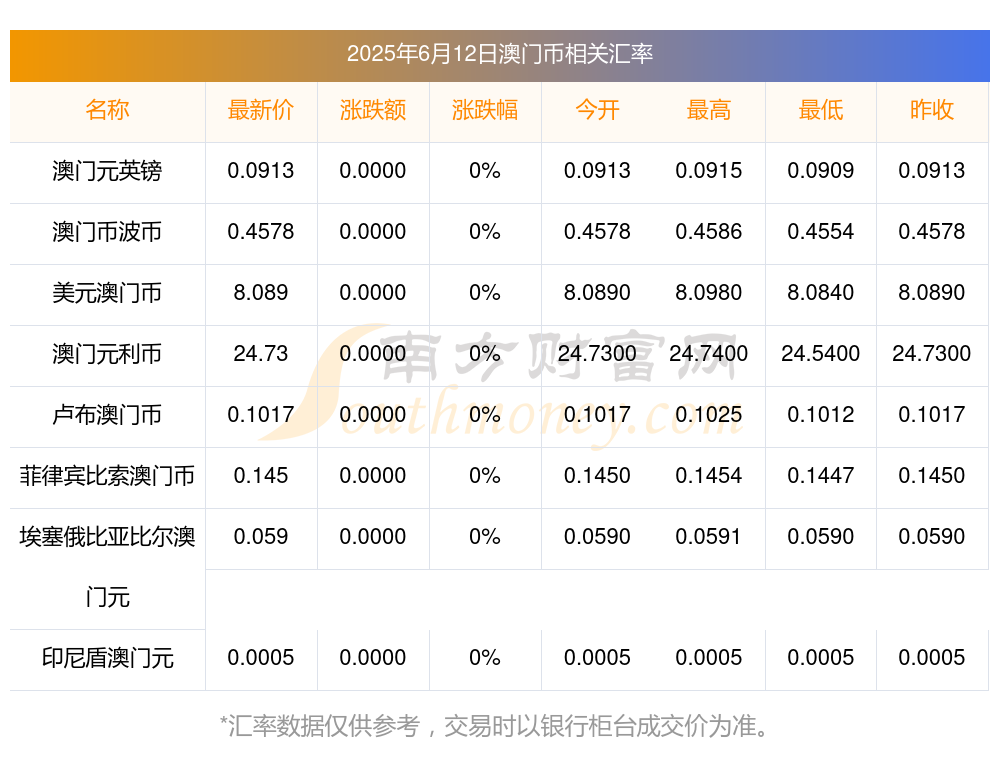The width and height of the screenshot is (1000, 757).
Task: Select the 昨收 column header
Action: pyautogui.click(x=932, y=110)
